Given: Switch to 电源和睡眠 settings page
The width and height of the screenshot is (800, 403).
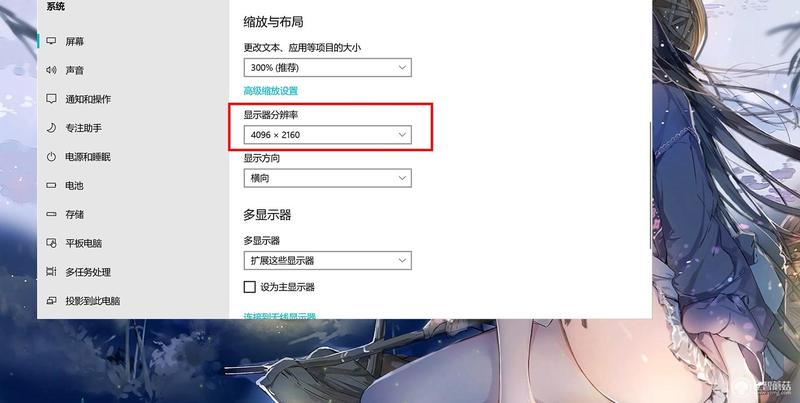Looking at the screenshot, I should click(88, 157).
